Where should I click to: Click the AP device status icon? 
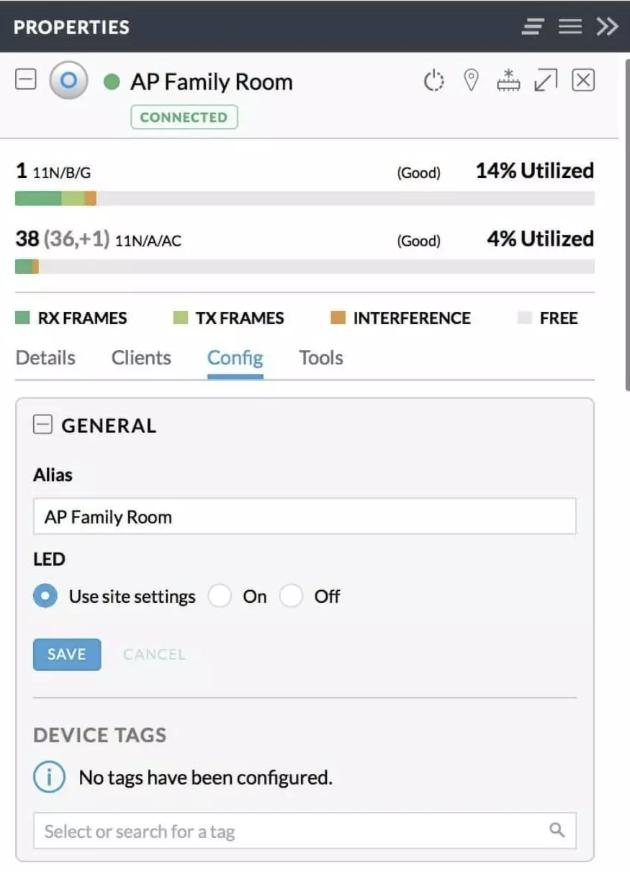click(x=68, y=81)
